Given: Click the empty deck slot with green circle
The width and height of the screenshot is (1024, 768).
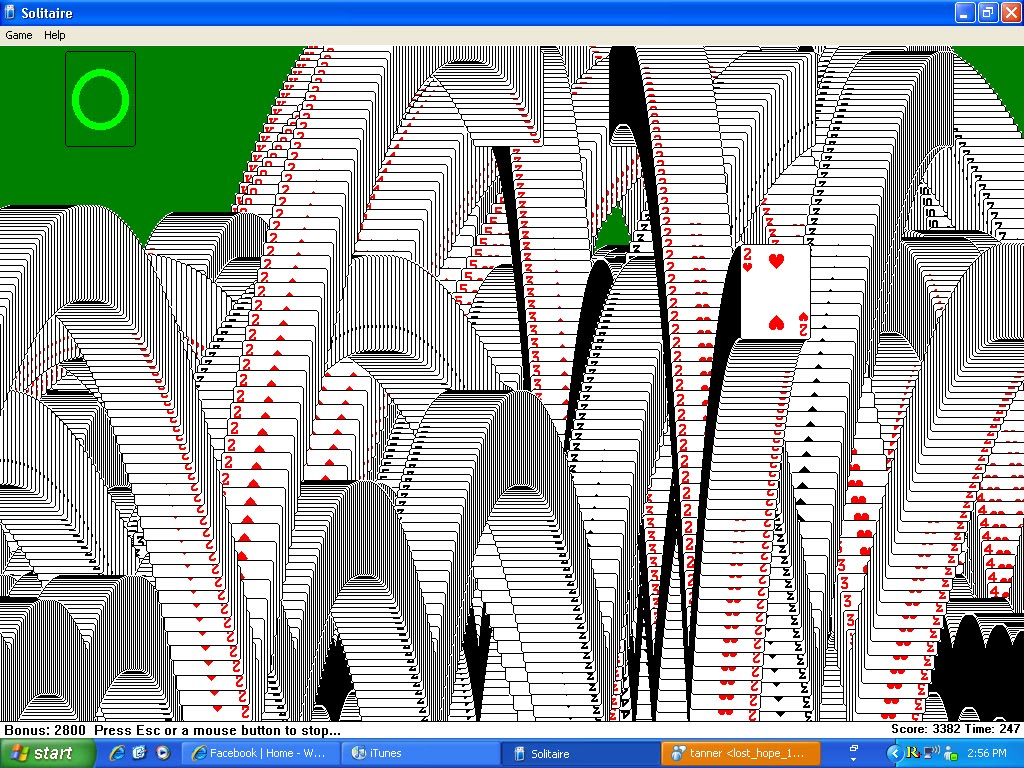Looking at the screenshot, I should (x=101, y=99).
